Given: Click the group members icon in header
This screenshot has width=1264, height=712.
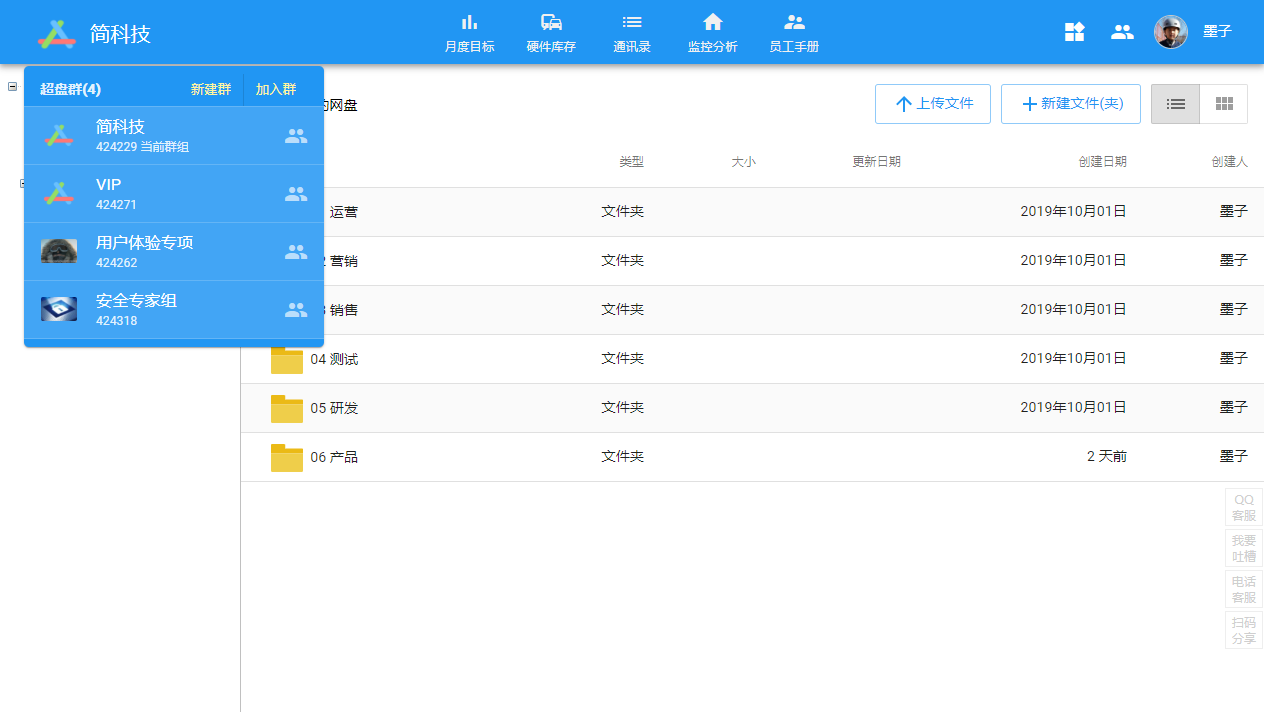Looking at the screenshot, I should tap(1122, 32).
